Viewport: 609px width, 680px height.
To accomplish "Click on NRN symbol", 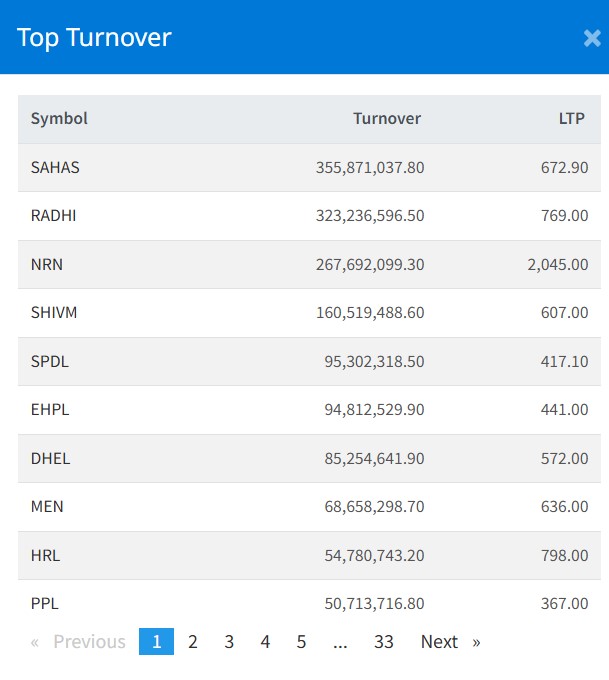I will pos(47,265).
